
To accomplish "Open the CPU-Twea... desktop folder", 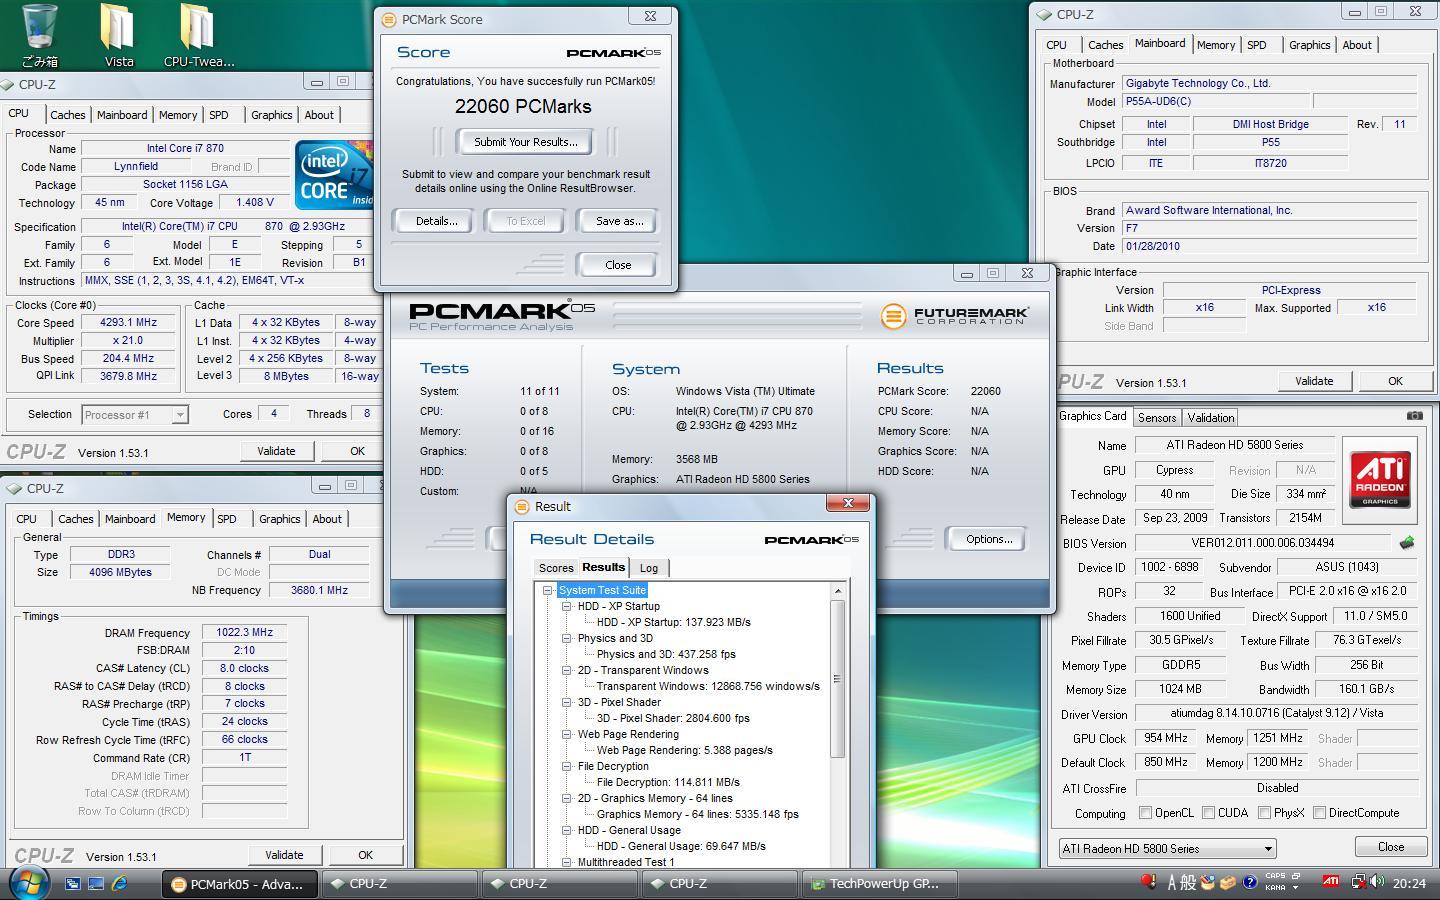I will (198, 35).
